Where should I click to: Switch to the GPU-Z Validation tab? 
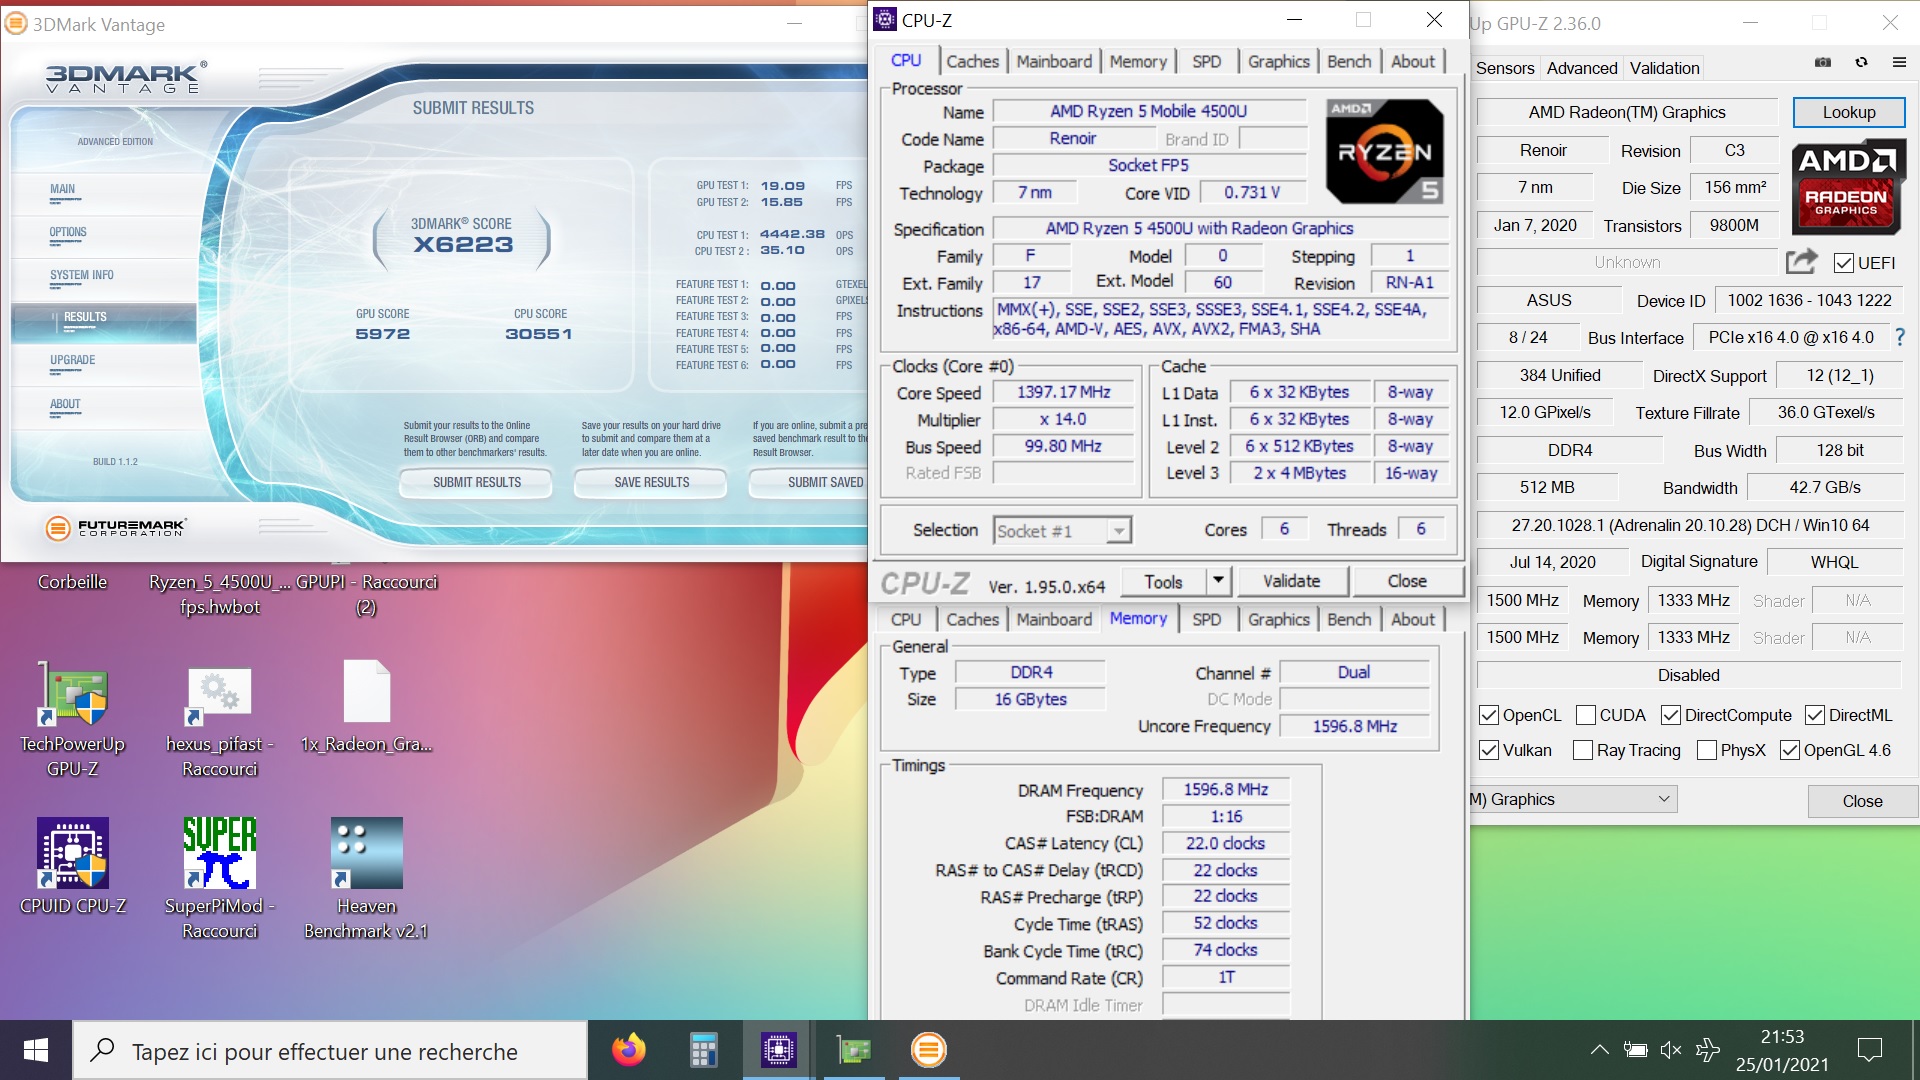pos(1664,68)
